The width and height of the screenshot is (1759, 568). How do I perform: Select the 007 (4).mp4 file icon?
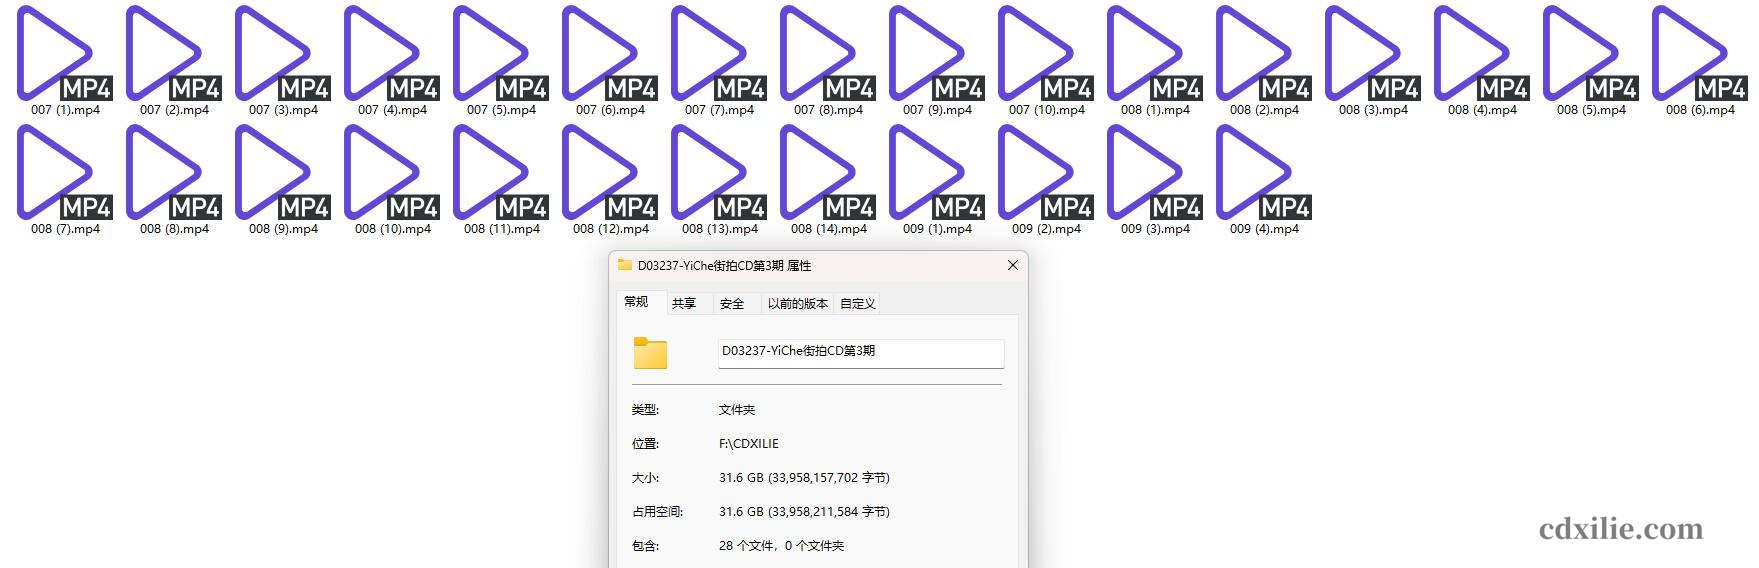tap(392, 54)
